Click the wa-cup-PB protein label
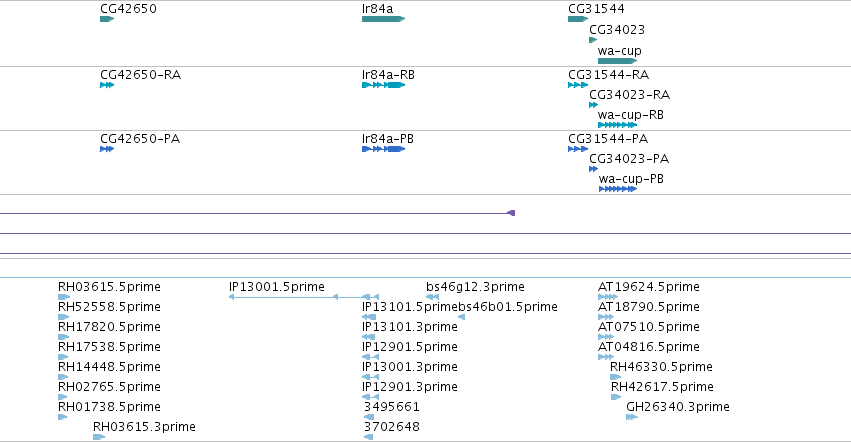This screenshot has height=442, width=851. 631,179
